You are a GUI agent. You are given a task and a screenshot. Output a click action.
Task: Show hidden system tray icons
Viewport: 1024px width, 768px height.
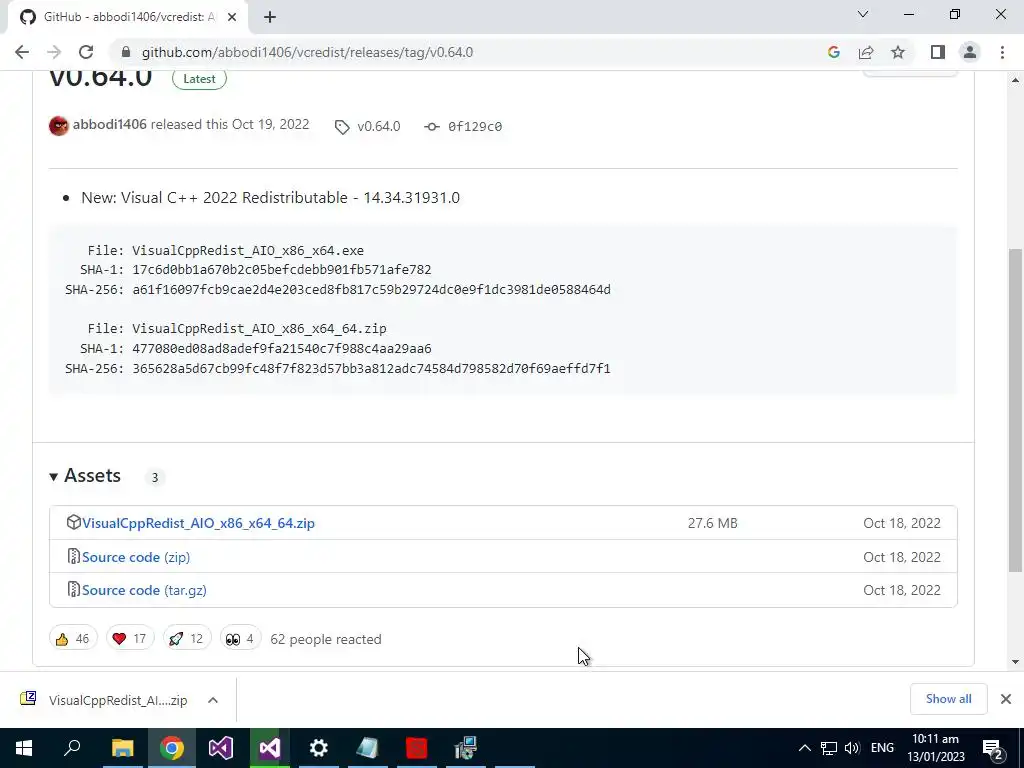805,748
